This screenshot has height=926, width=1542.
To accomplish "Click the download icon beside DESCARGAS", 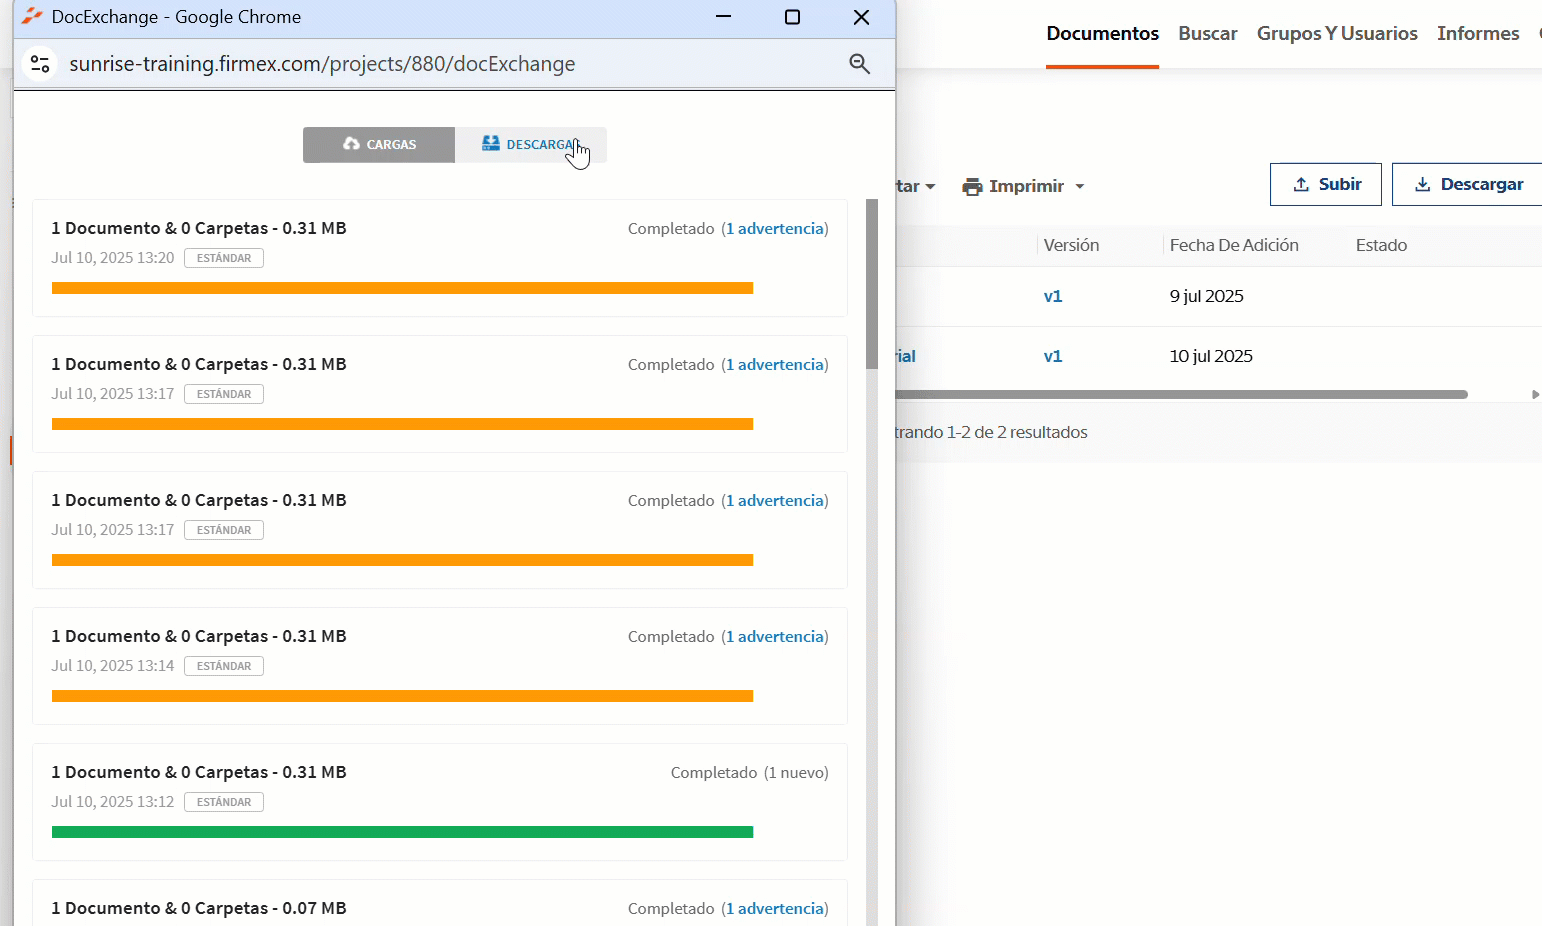I will (x=490, y=144).
